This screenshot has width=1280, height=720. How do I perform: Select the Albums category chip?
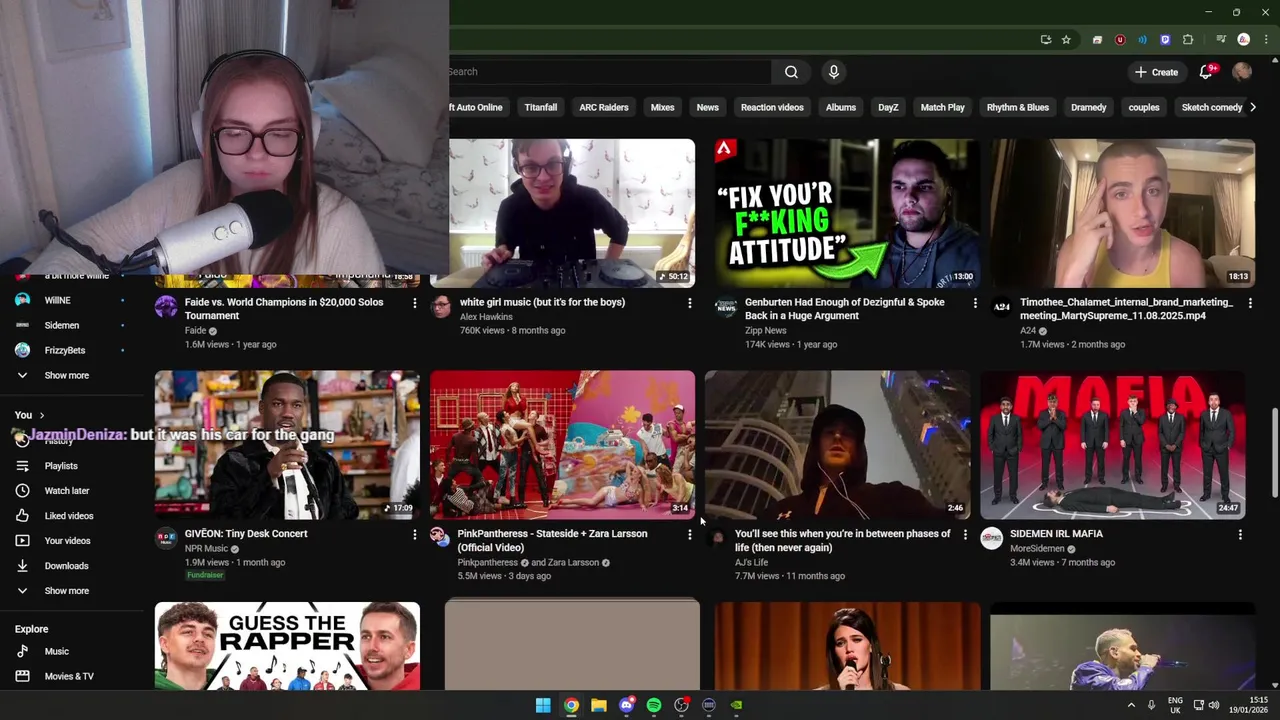point(841,107)
